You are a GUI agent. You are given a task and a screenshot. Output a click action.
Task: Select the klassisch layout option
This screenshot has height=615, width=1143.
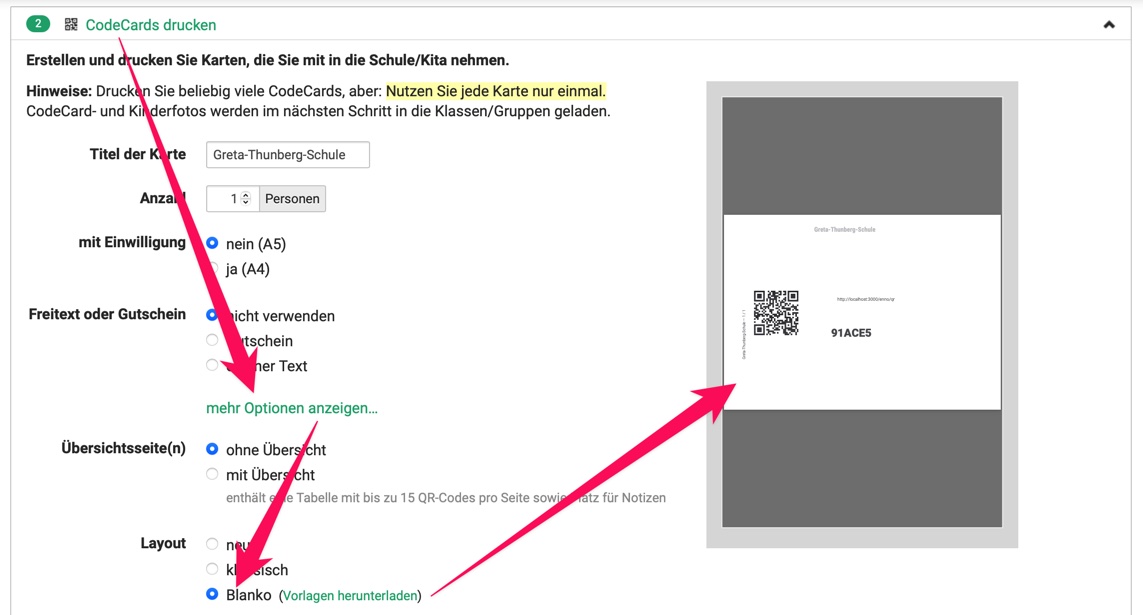pos(212,569)
